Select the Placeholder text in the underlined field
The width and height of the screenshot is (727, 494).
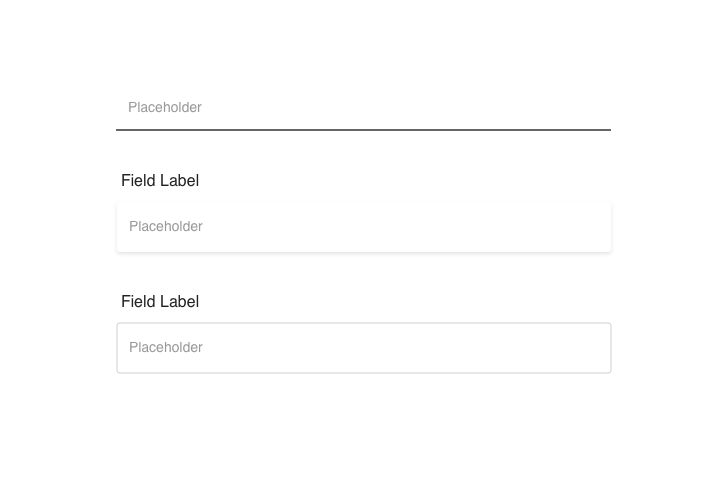165,108
